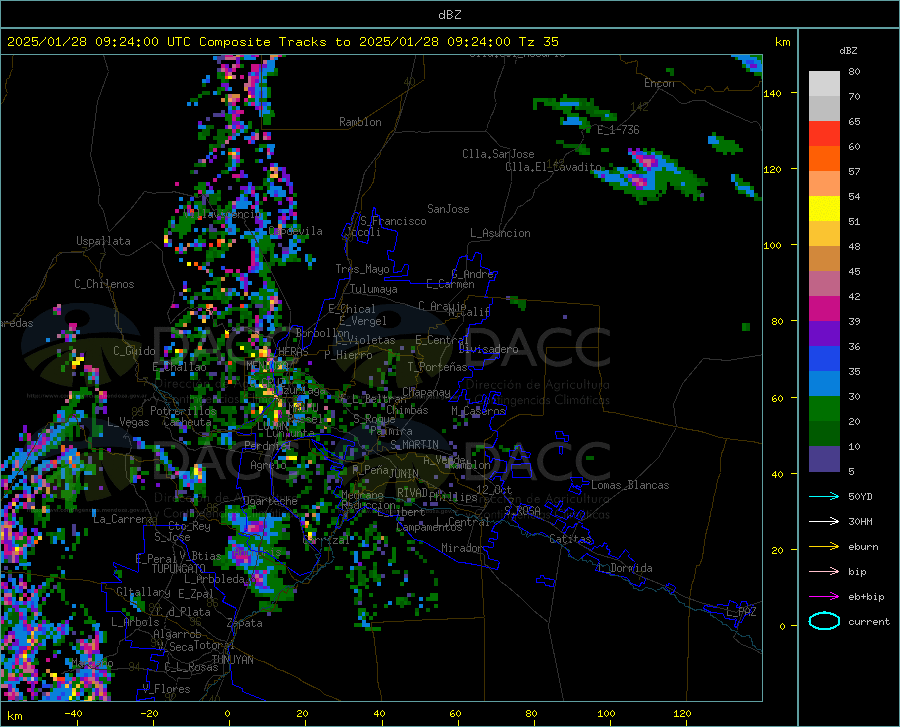Click the L_Dormida map label
The width and height of the screenshot is (900, 727).
(x=625, y=568)
